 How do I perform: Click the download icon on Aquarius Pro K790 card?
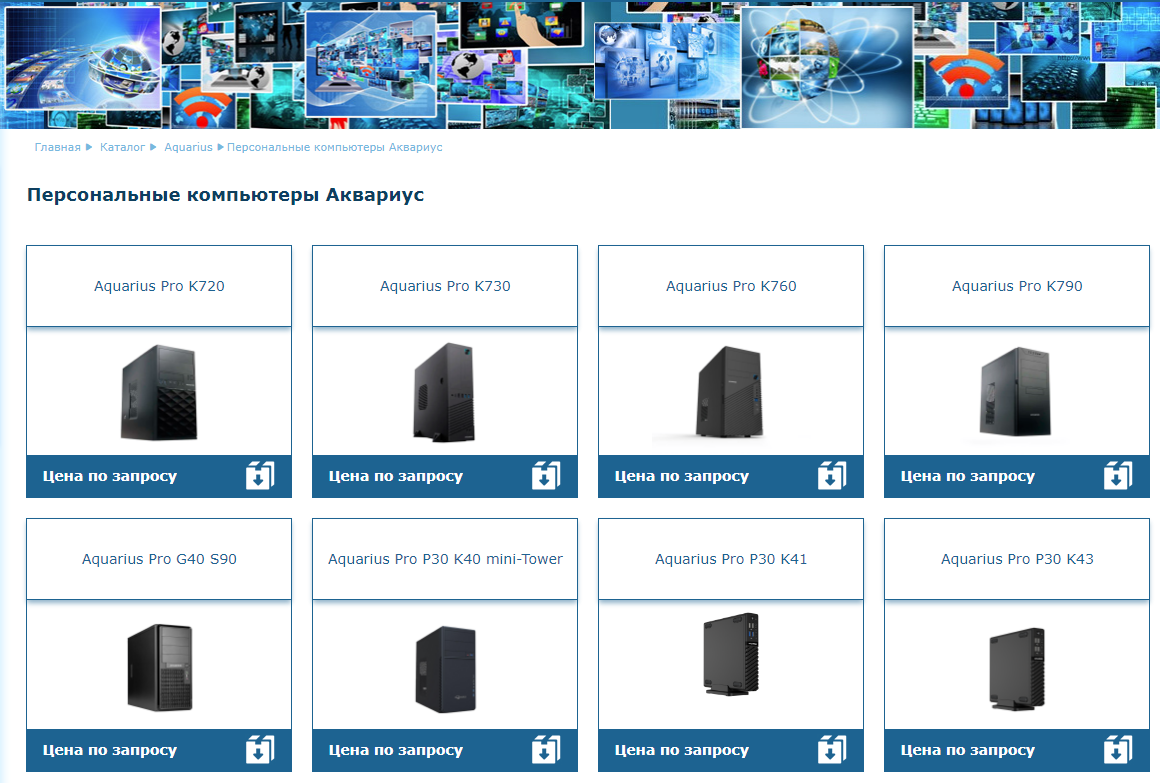[1118, 475]
